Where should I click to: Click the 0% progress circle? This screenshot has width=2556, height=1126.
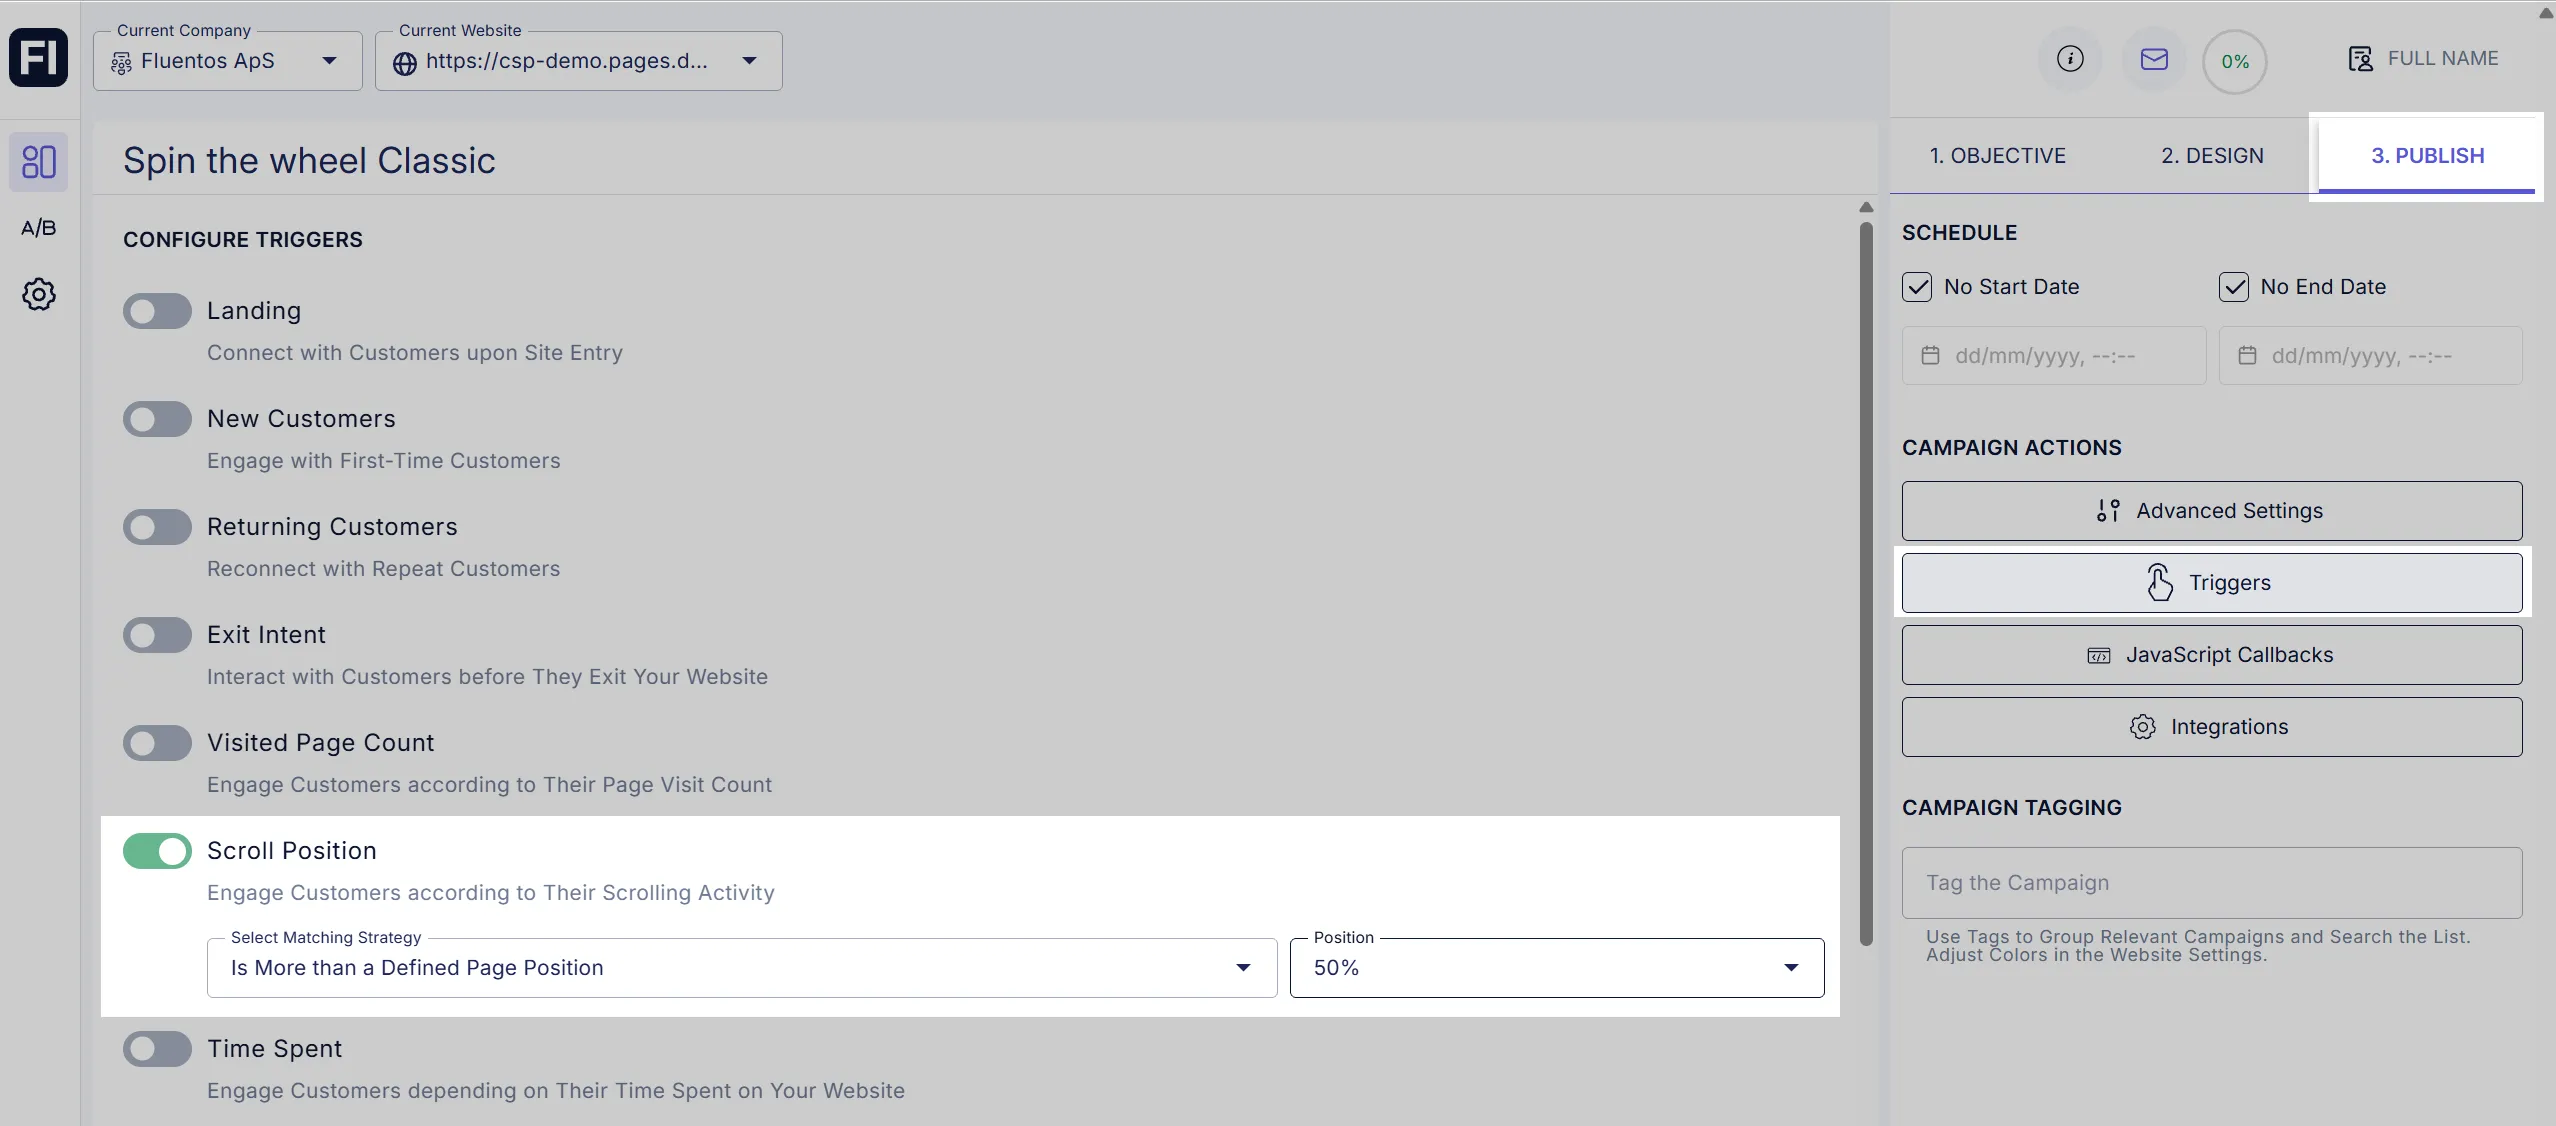pyautogui.click(x=2234, y=60)
